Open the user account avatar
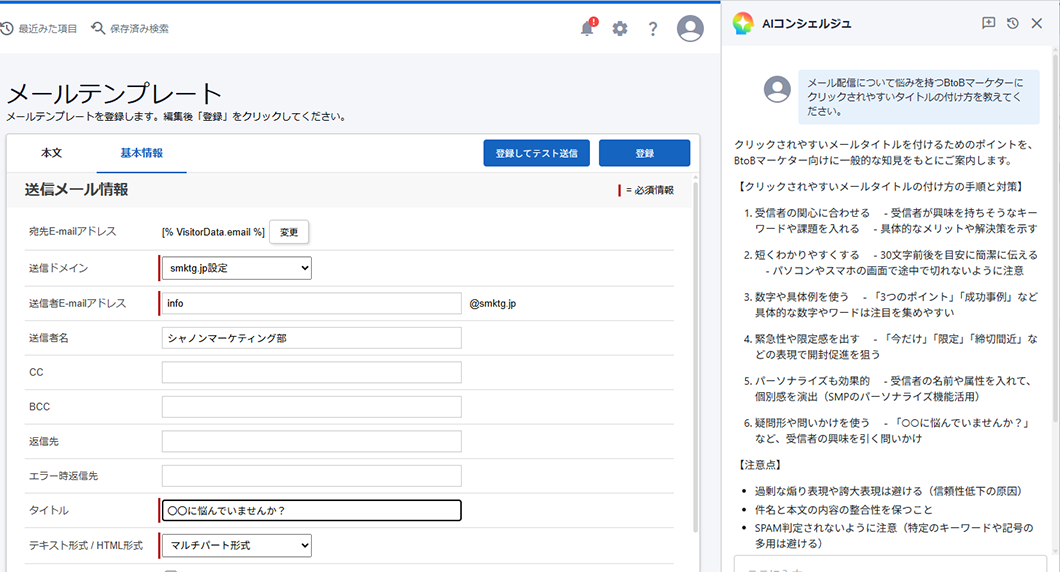The image size is (1060, 572). pos(690,28)
